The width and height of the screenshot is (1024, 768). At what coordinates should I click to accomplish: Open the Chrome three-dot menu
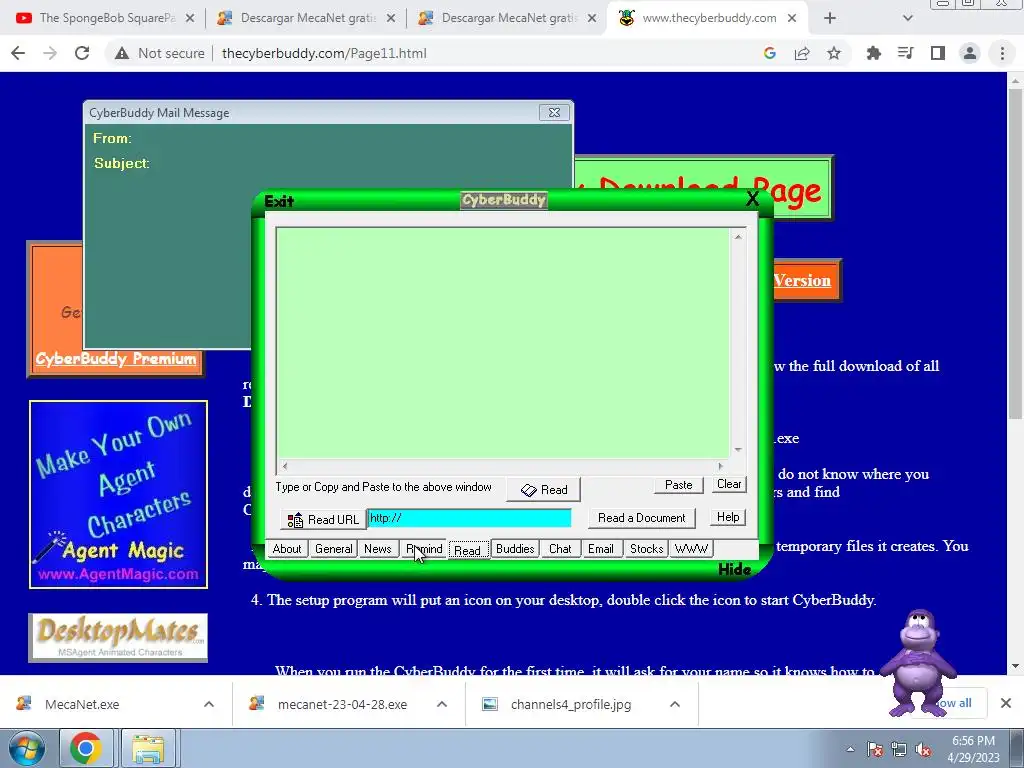click(x=1002, y=53)
